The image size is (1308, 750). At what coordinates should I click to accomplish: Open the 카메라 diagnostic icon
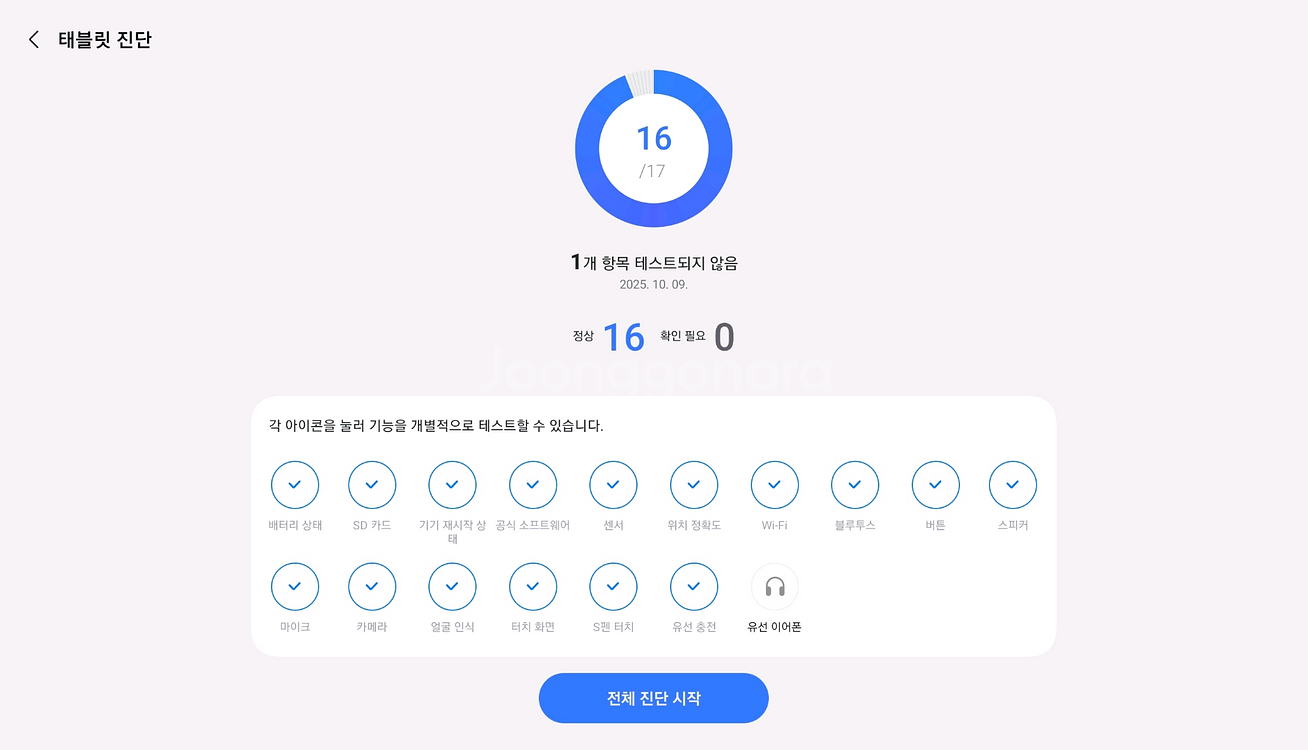click(372, 587)
